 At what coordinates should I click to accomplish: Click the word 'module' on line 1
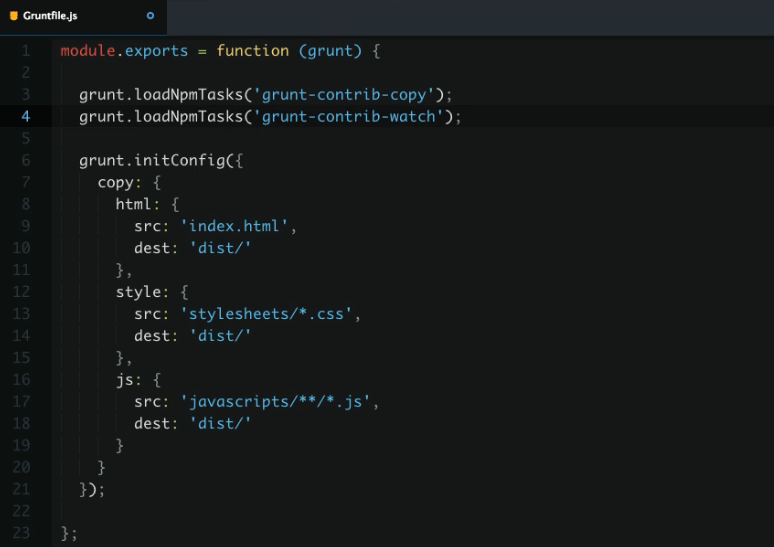(88, 50)
